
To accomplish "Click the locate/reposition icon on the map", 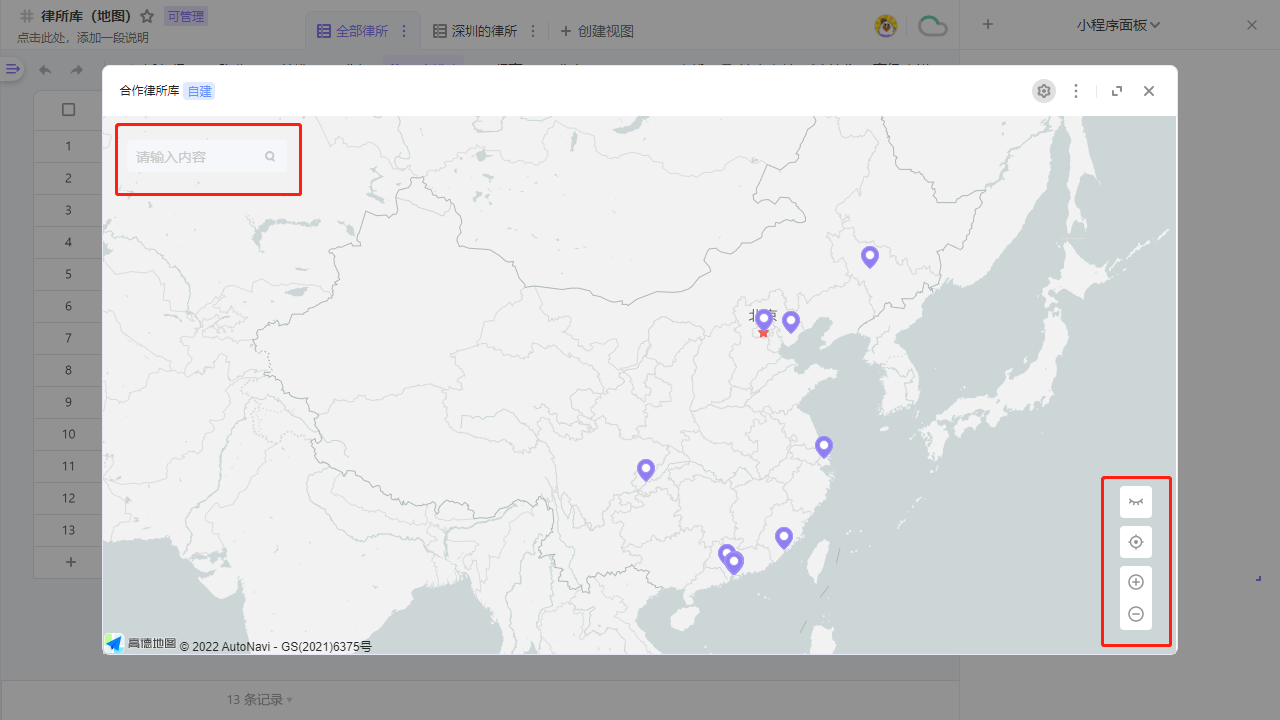I will 1135,541.
